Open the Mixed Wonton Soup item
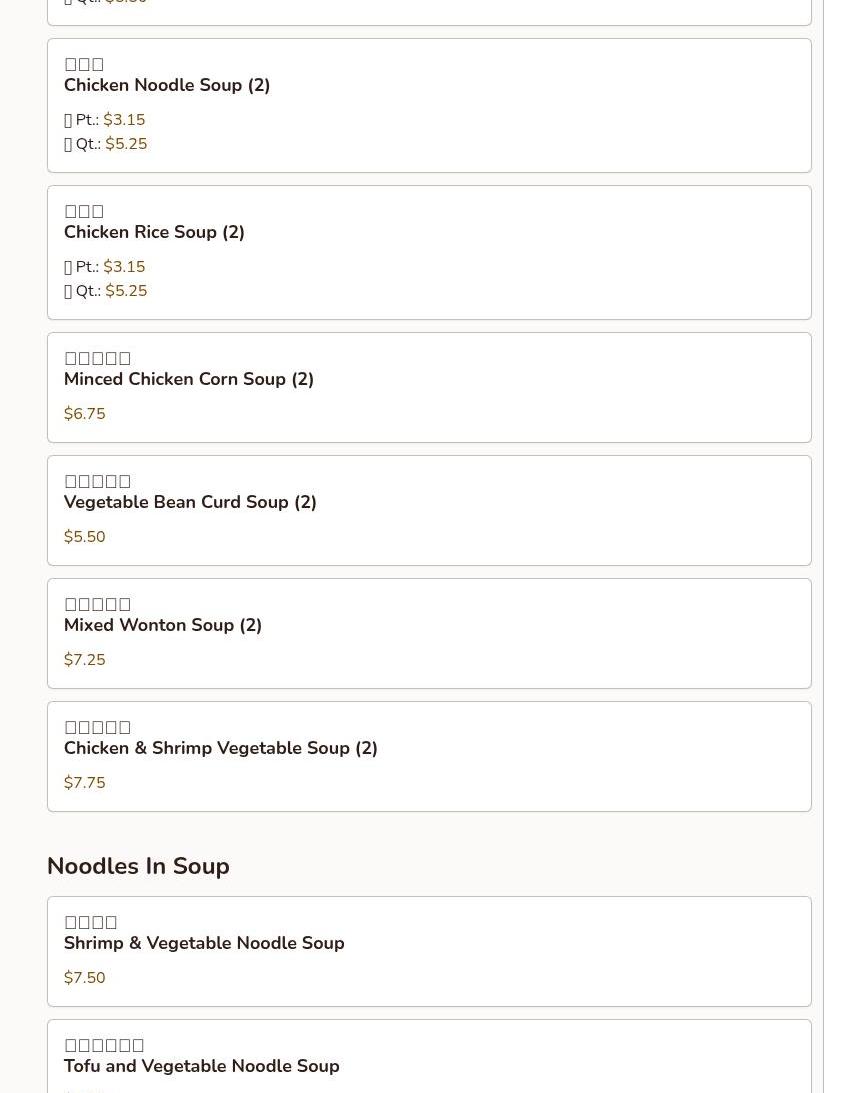 pyautogui.click(x=163, y=626)
